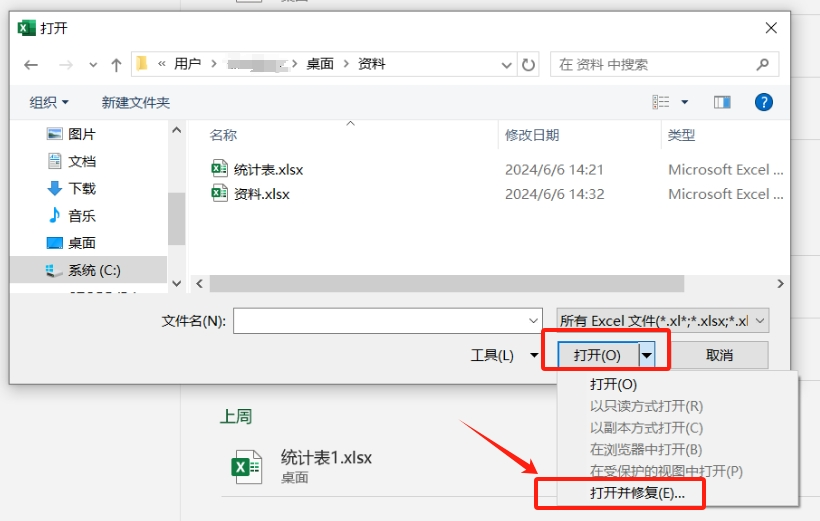The height and width of the screenshot is (521, 820).
Task: Expand the 文件名 dropdown arrow
Action: click(x=533, y=321)
